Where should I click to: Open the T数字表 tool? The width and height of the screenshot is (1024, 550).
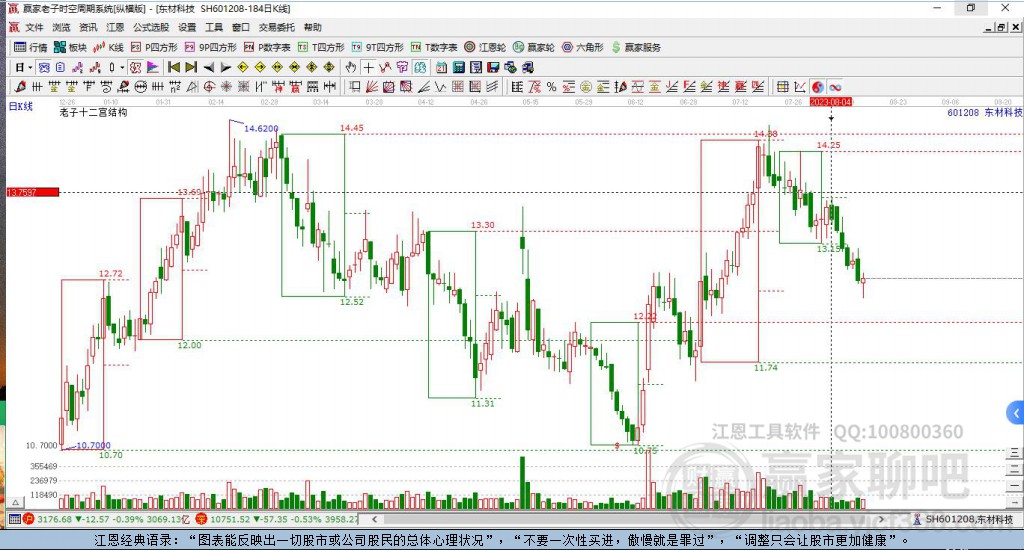[x=434, y=47]
